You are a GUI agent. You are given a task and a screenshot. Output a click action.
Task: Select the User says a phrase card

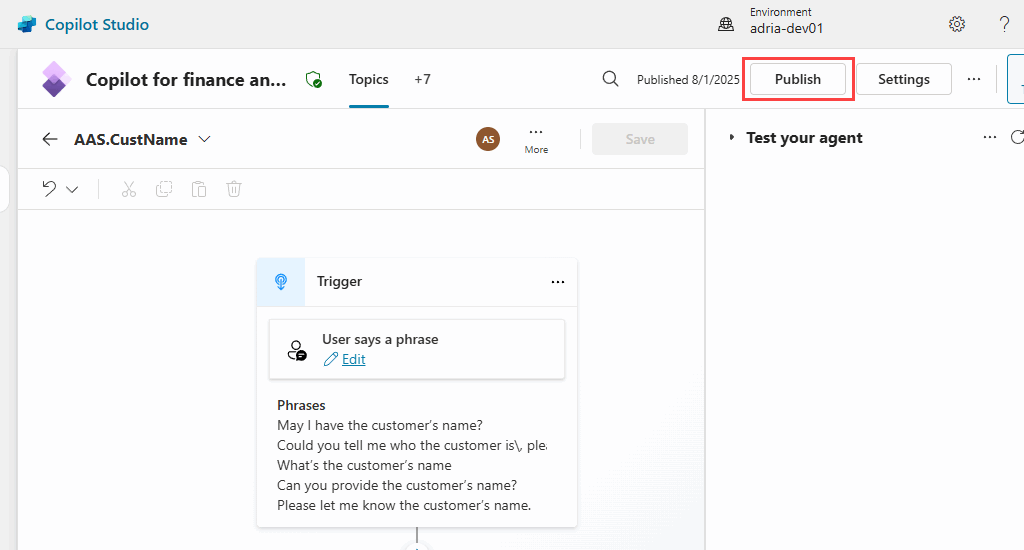pos(417,349)
